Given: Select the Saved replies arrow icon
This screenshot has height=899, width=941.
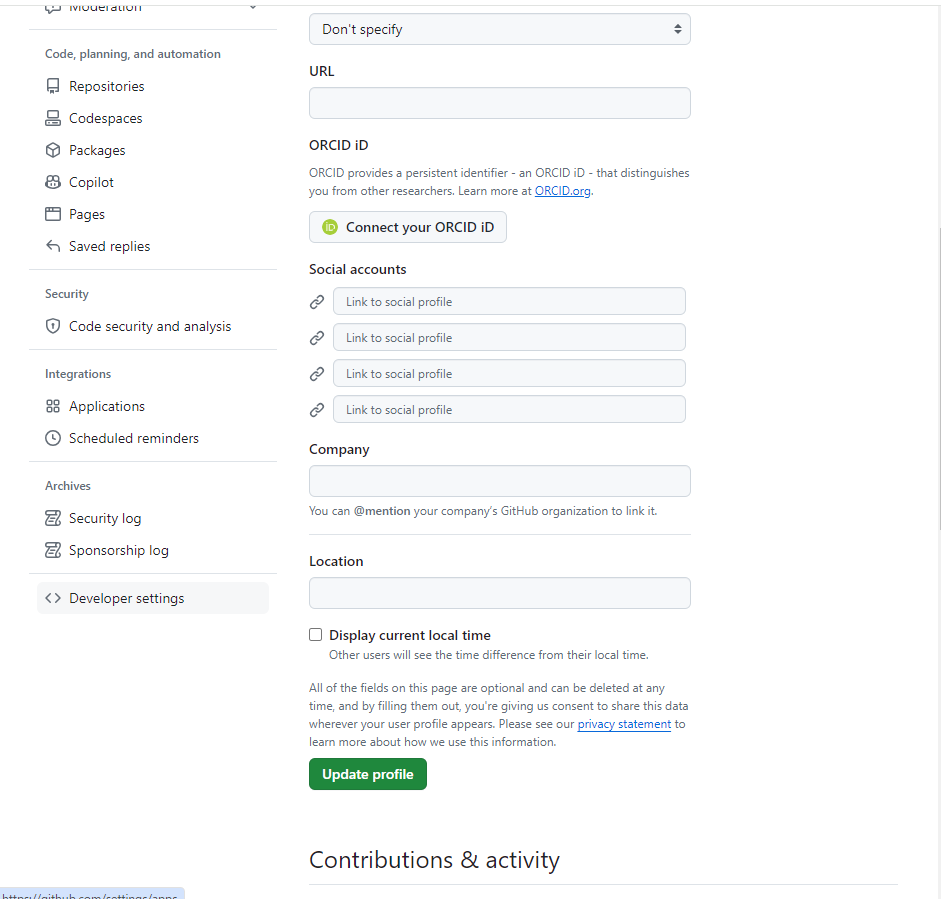Looking at the screenshot, I should pos(53,246).
